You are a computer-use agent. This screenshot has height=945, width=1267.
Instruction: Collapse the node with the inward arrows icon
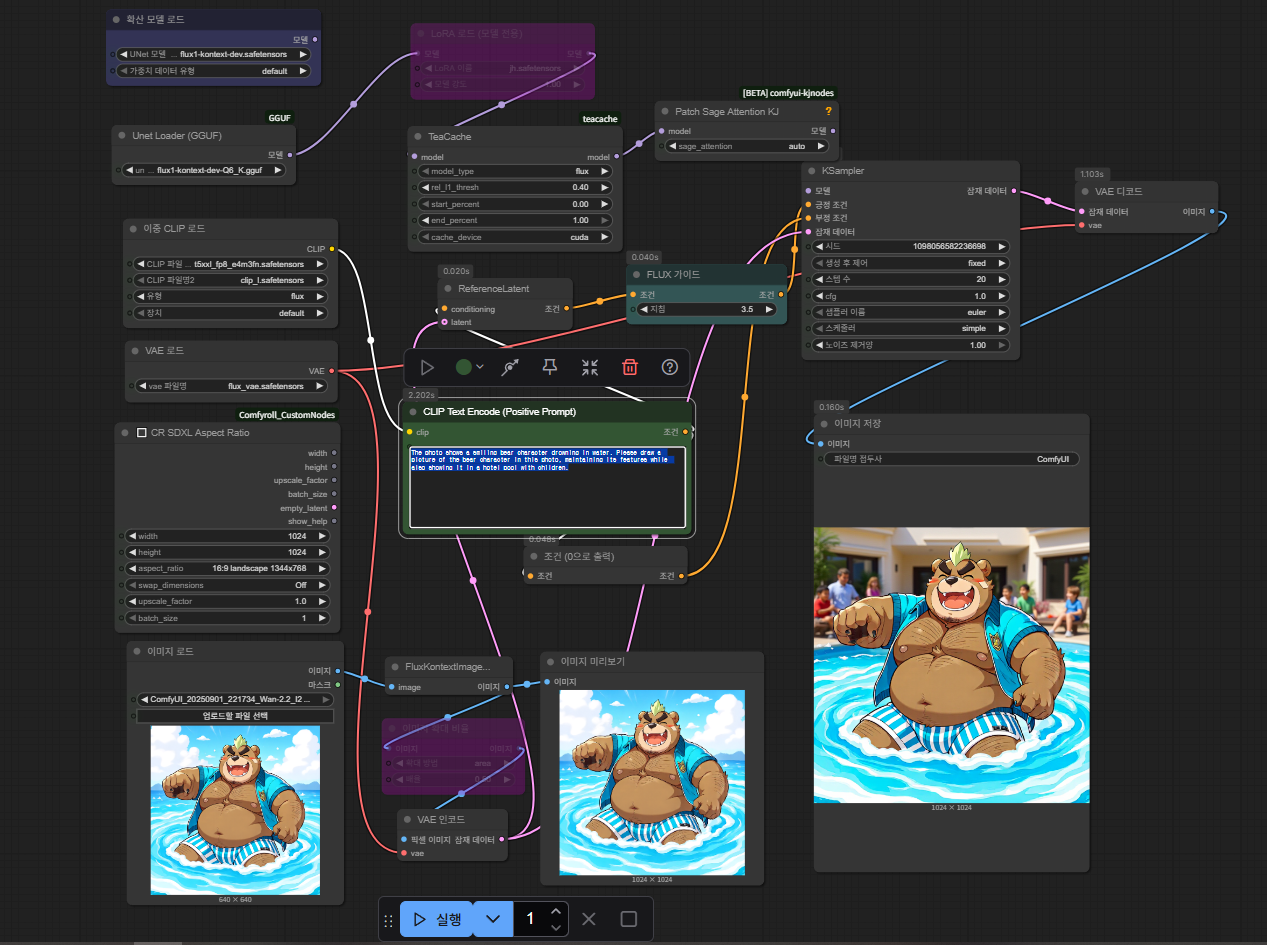tap(590, 367)
